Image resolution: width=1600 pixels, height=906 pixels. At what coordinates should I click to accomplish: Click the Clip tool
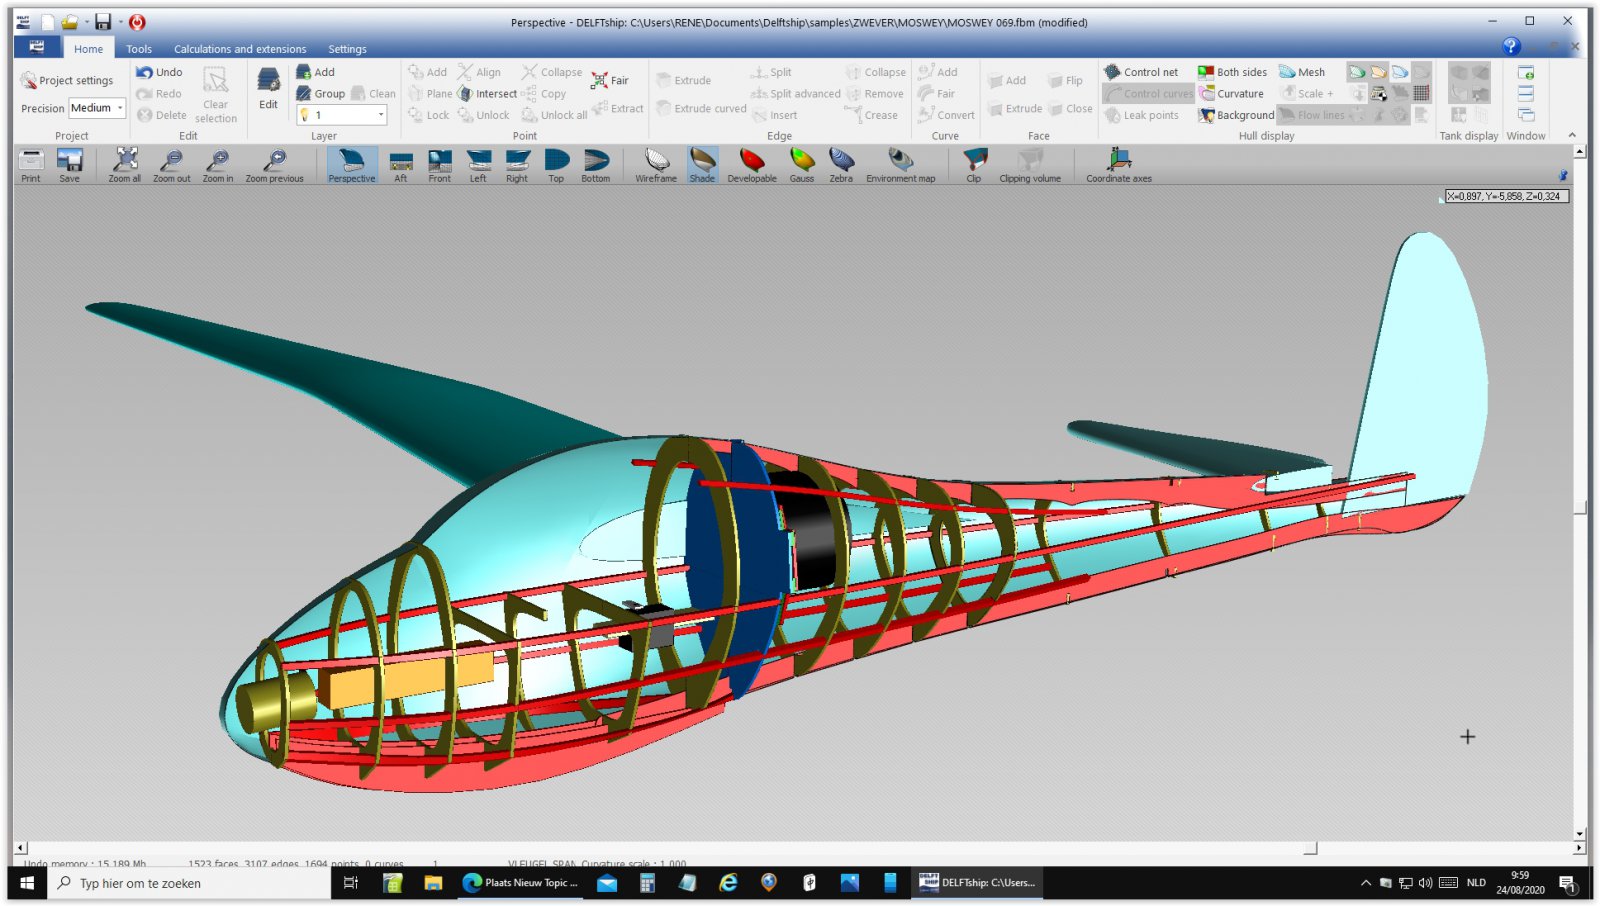pos(974,165)
